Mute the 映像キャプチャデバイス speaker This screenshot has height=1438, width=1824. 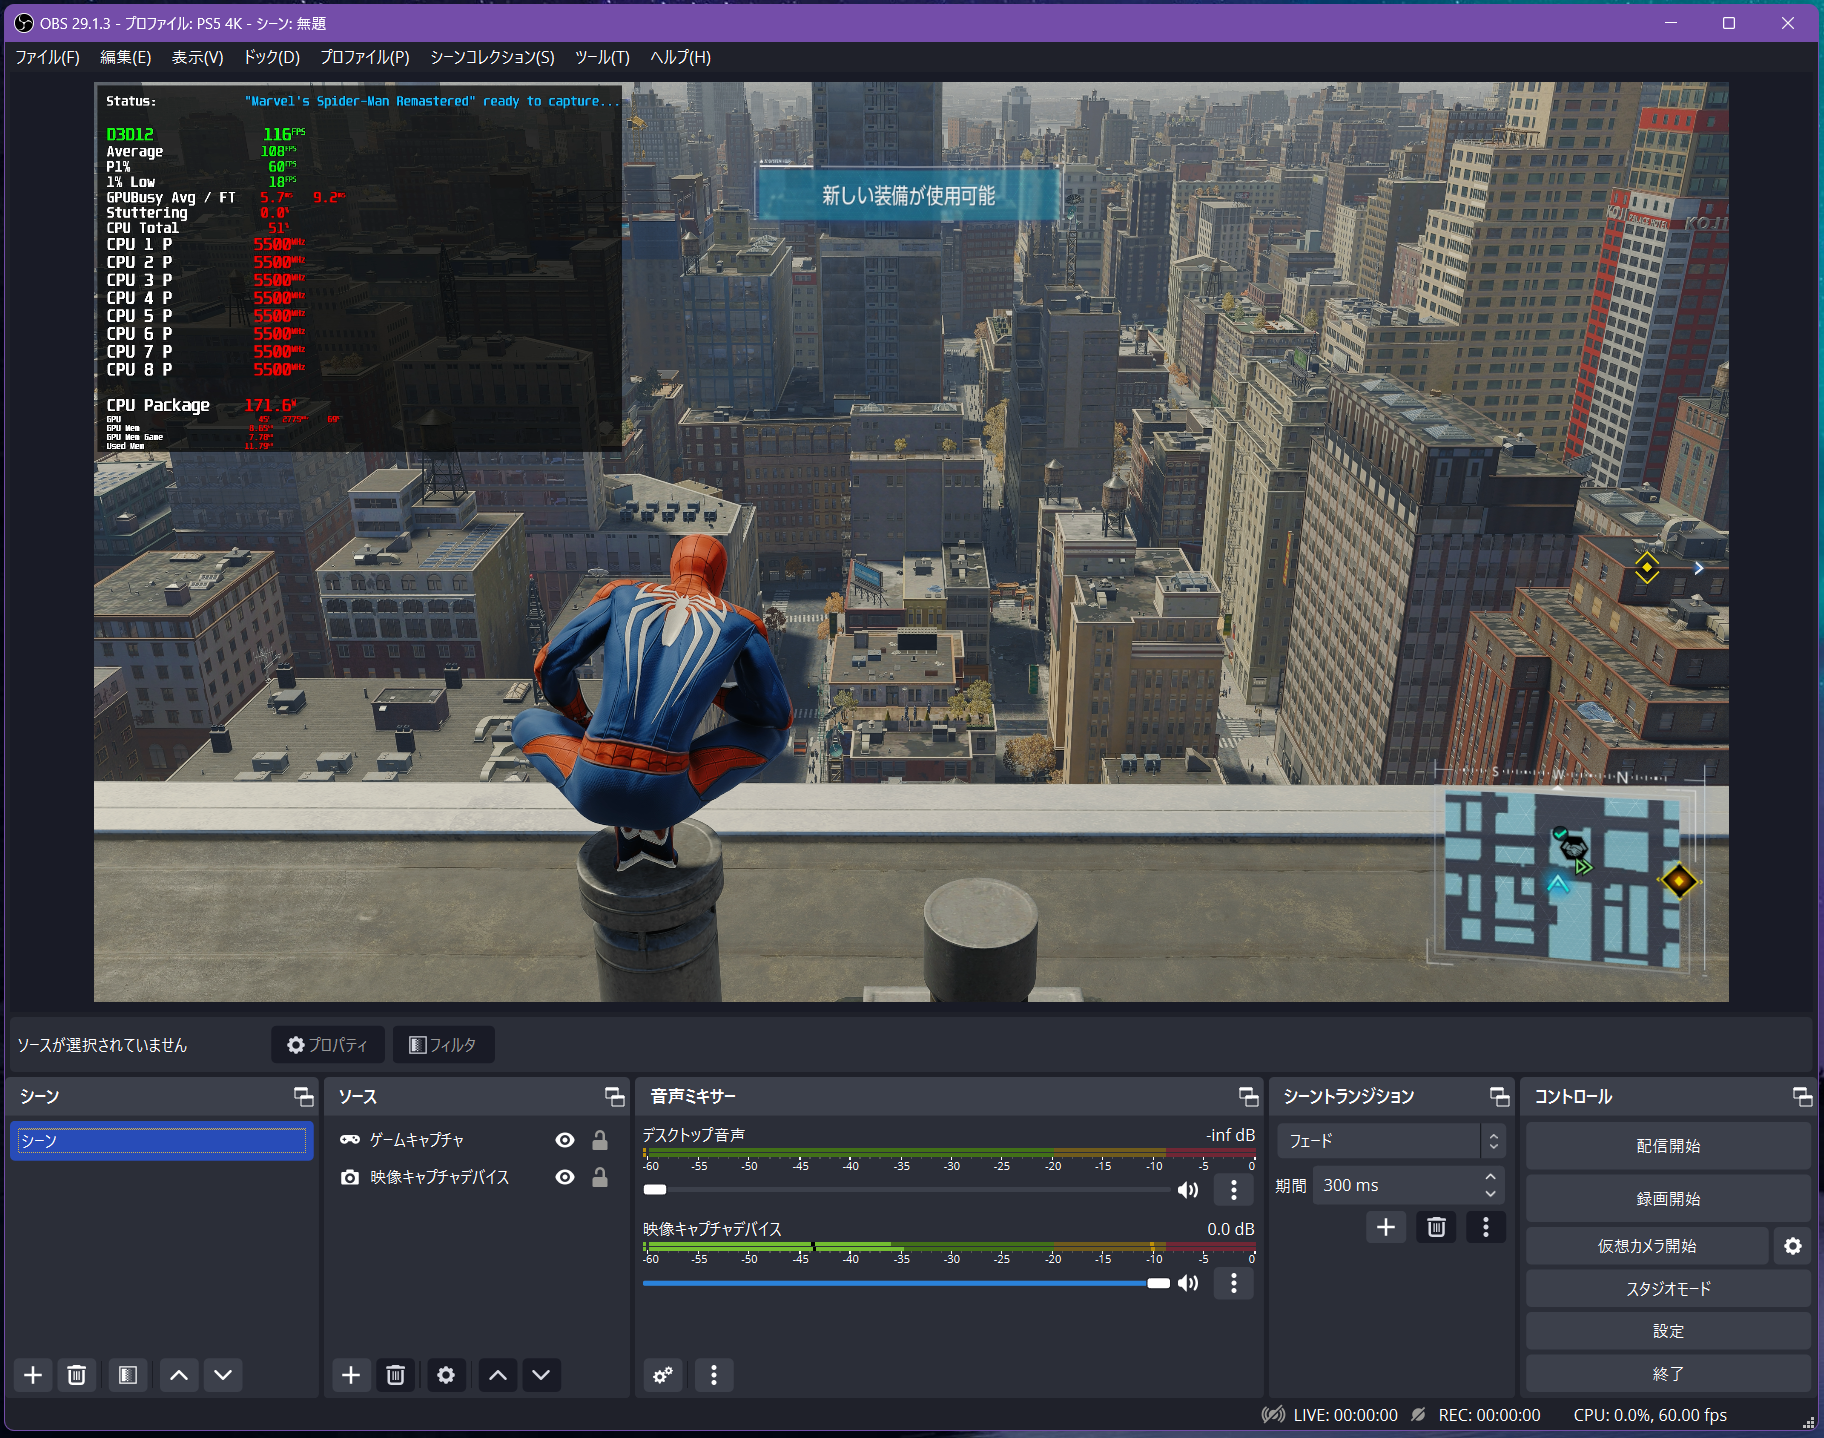(x=1188, y=1283)
